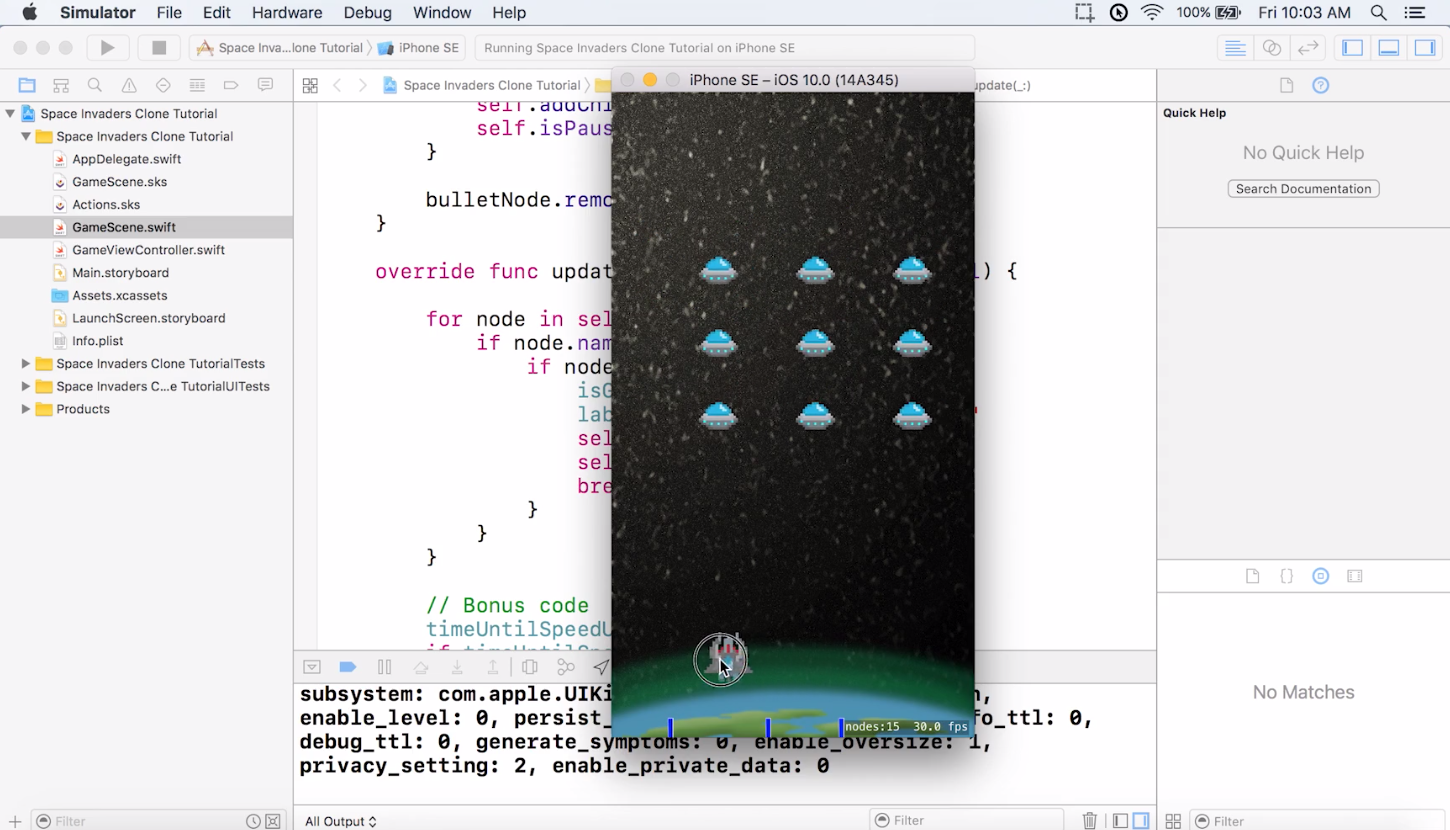Open the related items grid icon in jump bar
This screenshot has width=1450, height=830.
point(310,85)
